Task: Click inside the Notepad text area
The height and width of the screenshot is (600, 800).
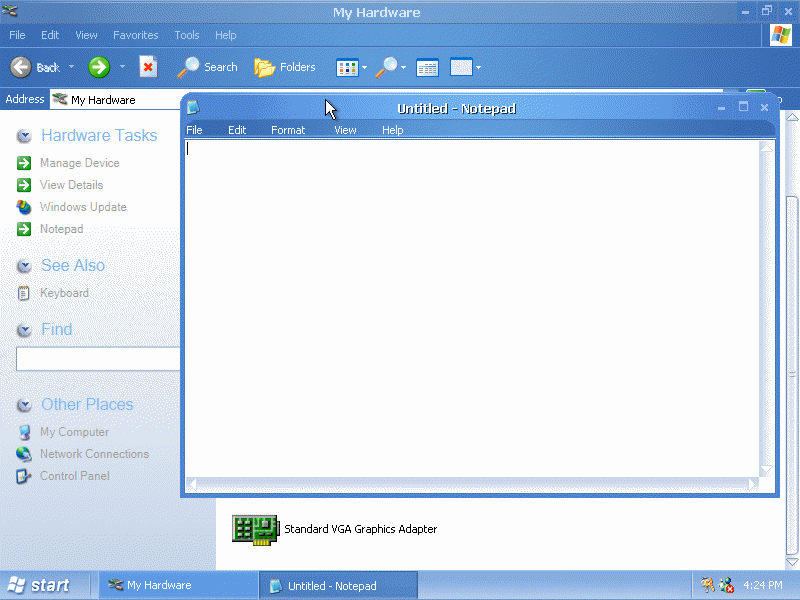Action: [472, 309]
